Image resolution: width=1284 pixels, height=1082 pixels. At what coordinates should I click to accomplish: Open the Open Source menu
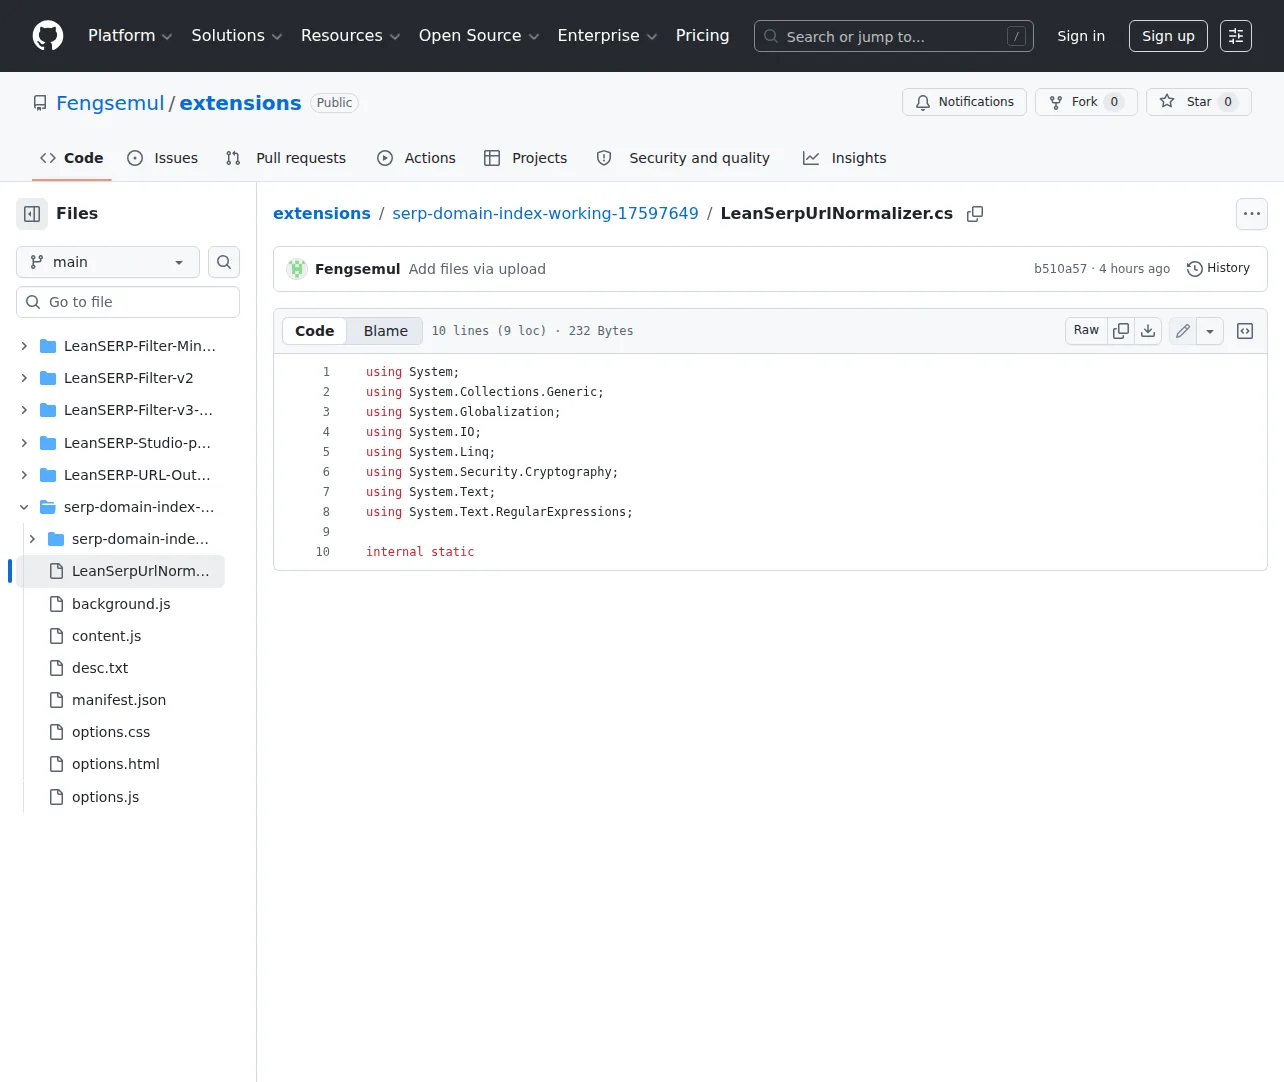479,36
